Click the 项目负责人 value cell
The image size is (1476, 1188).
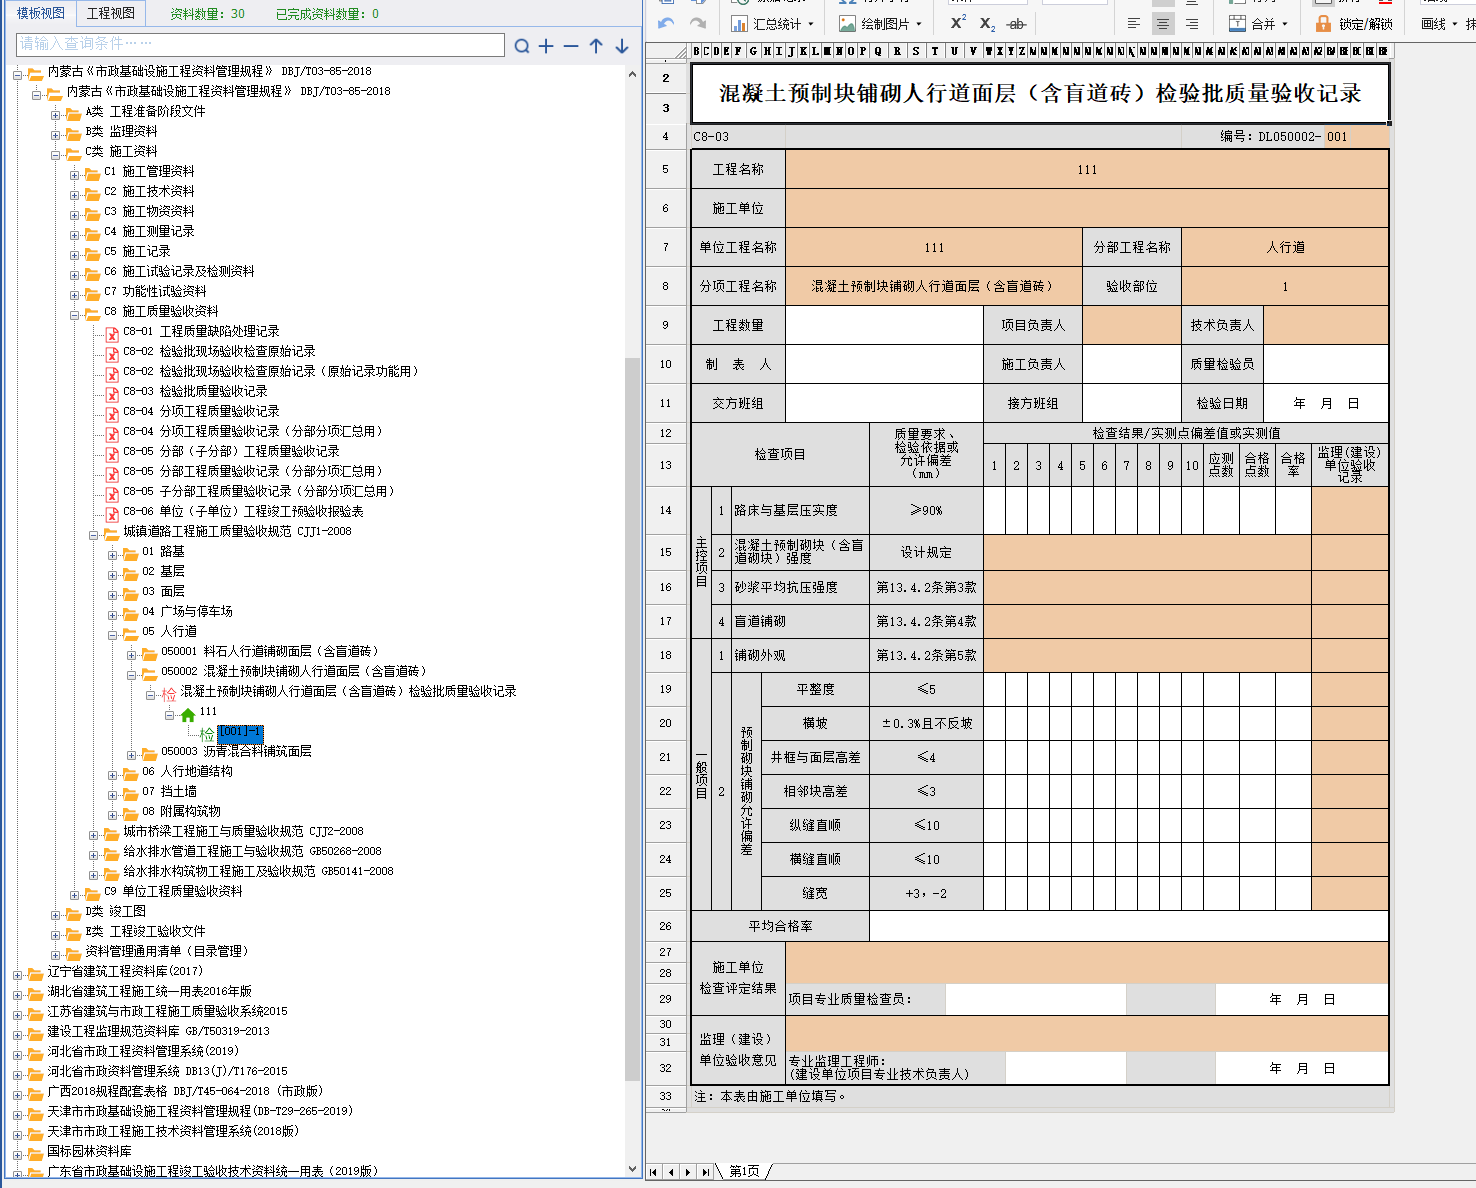point(1132,325)
